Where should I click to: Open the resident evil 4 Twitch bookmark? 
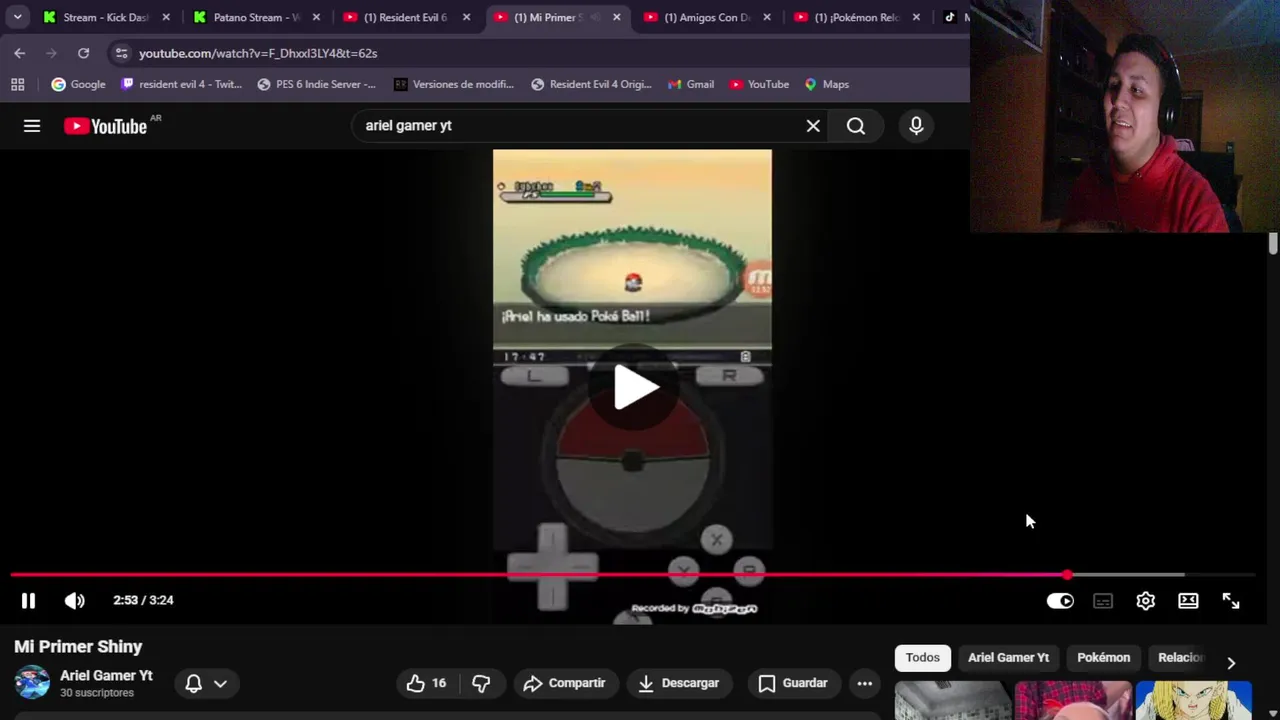click(181, 84)
